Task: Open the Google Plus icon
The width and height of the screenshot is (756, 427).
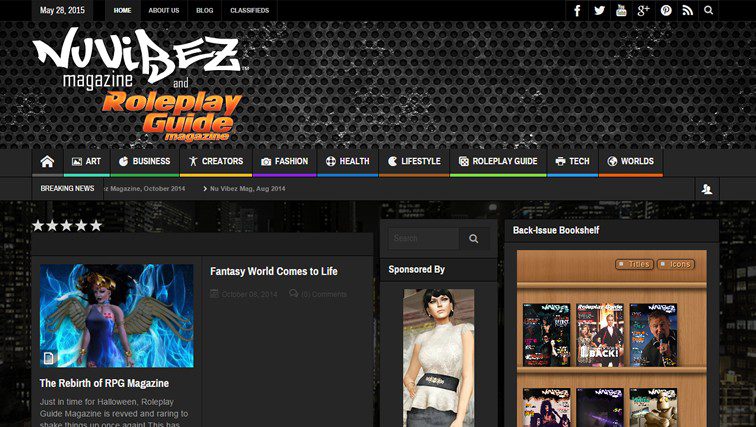Action: [x=644, y=10]
